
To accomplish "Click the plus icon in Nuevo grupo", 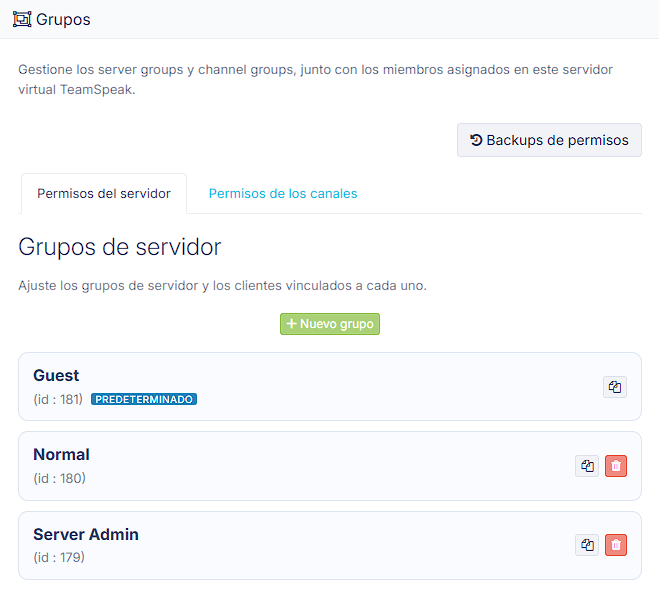I will pos(291,324).
